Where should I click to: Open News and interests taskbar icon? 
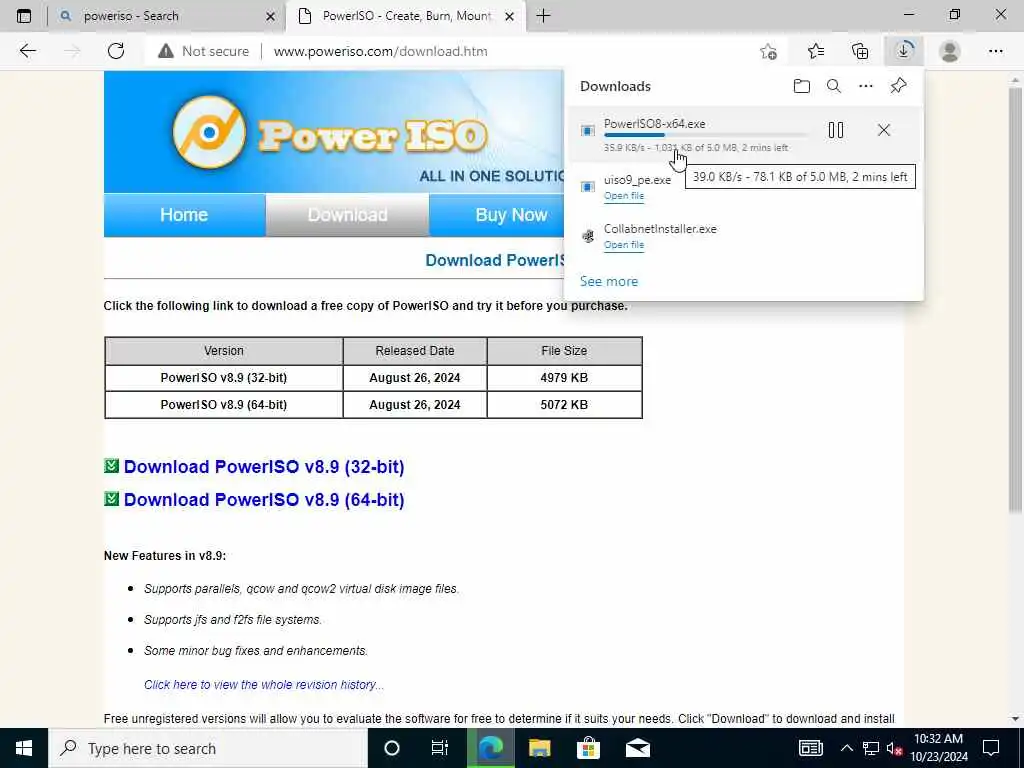tap(810, 748)
